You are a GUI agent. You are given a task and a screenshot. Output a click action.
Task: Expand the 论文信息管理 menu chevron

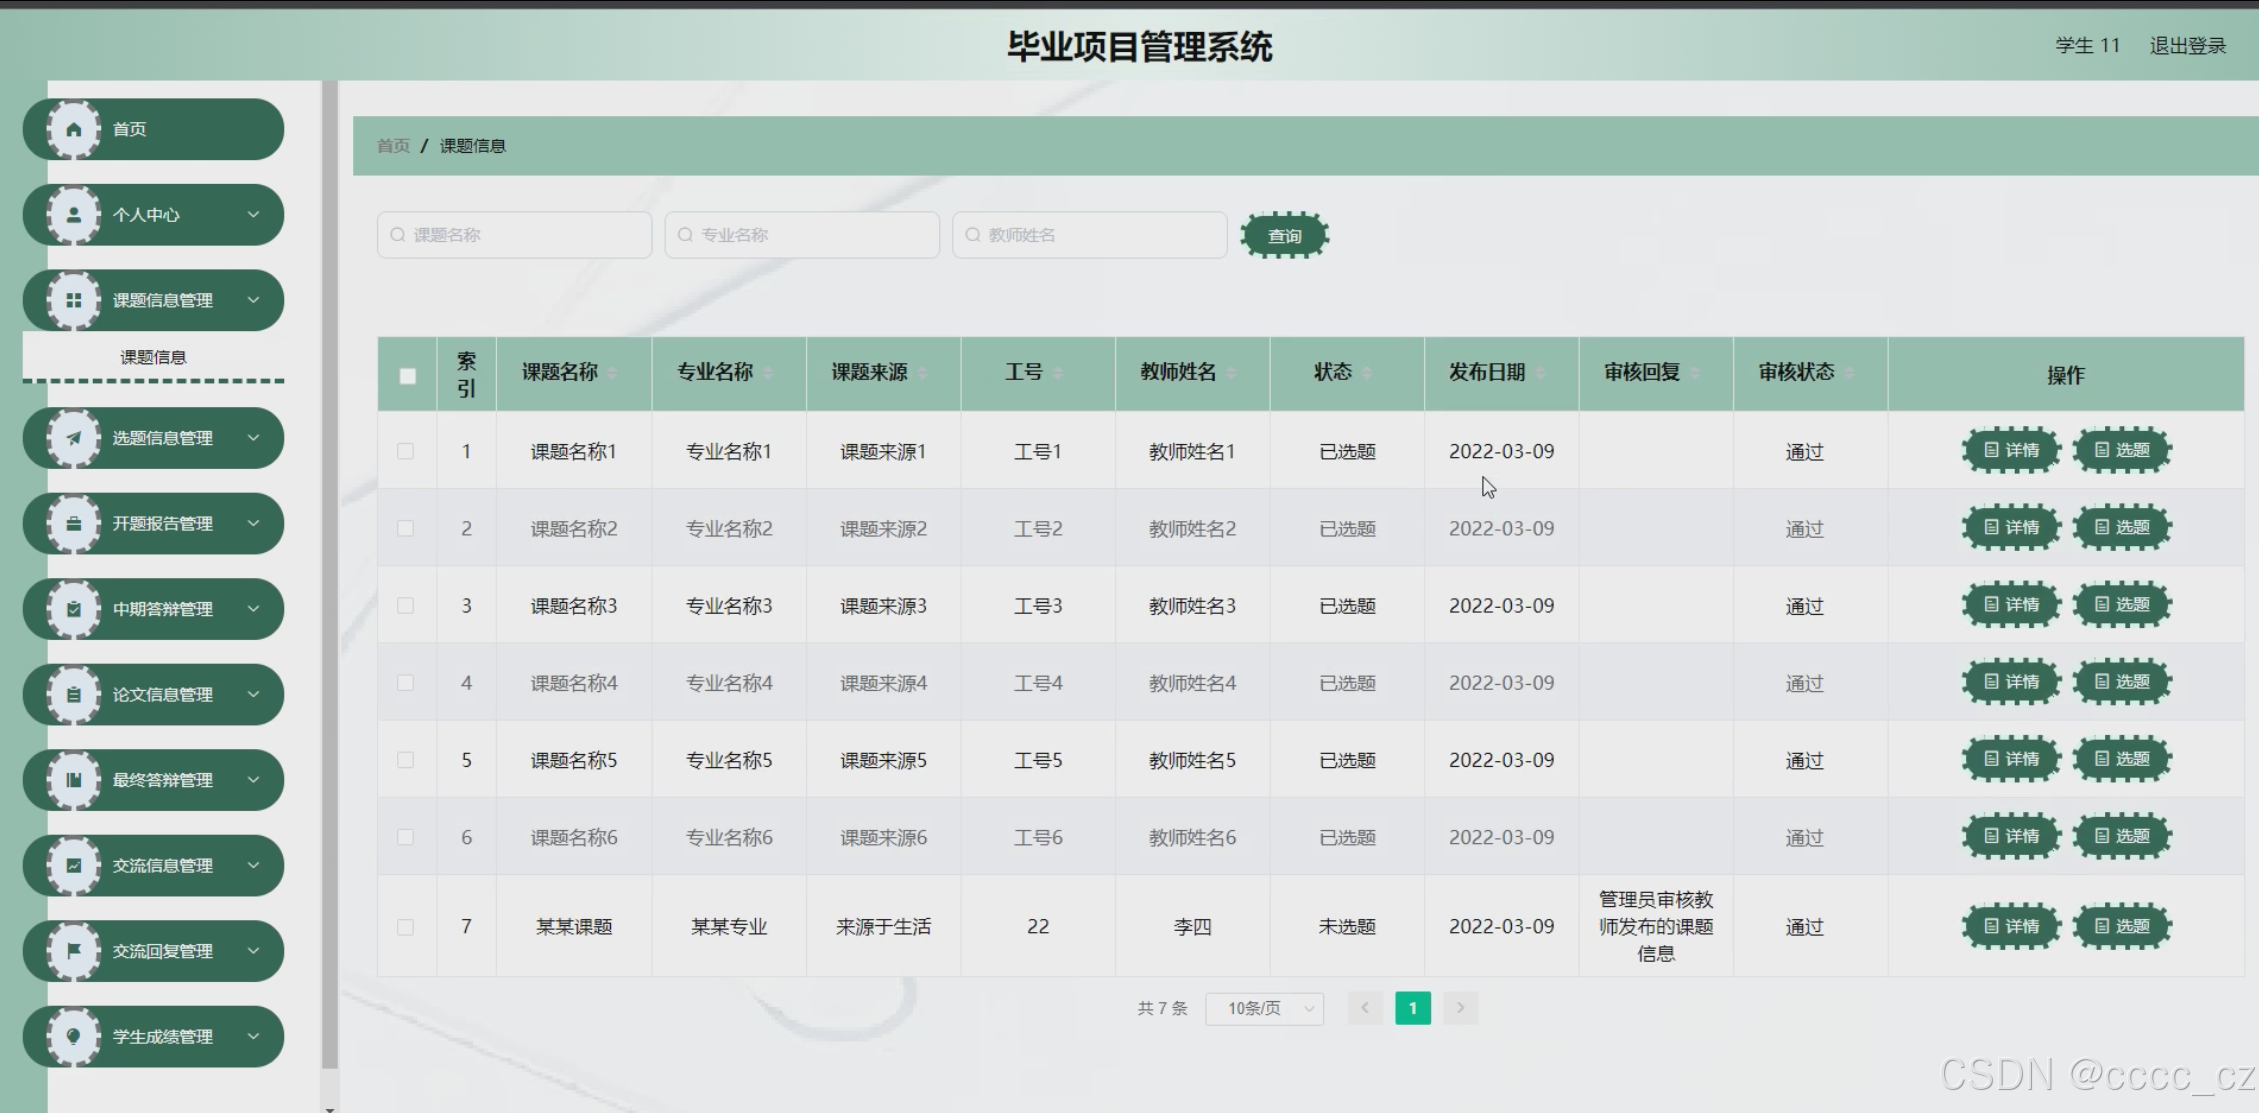click(253, 694)
